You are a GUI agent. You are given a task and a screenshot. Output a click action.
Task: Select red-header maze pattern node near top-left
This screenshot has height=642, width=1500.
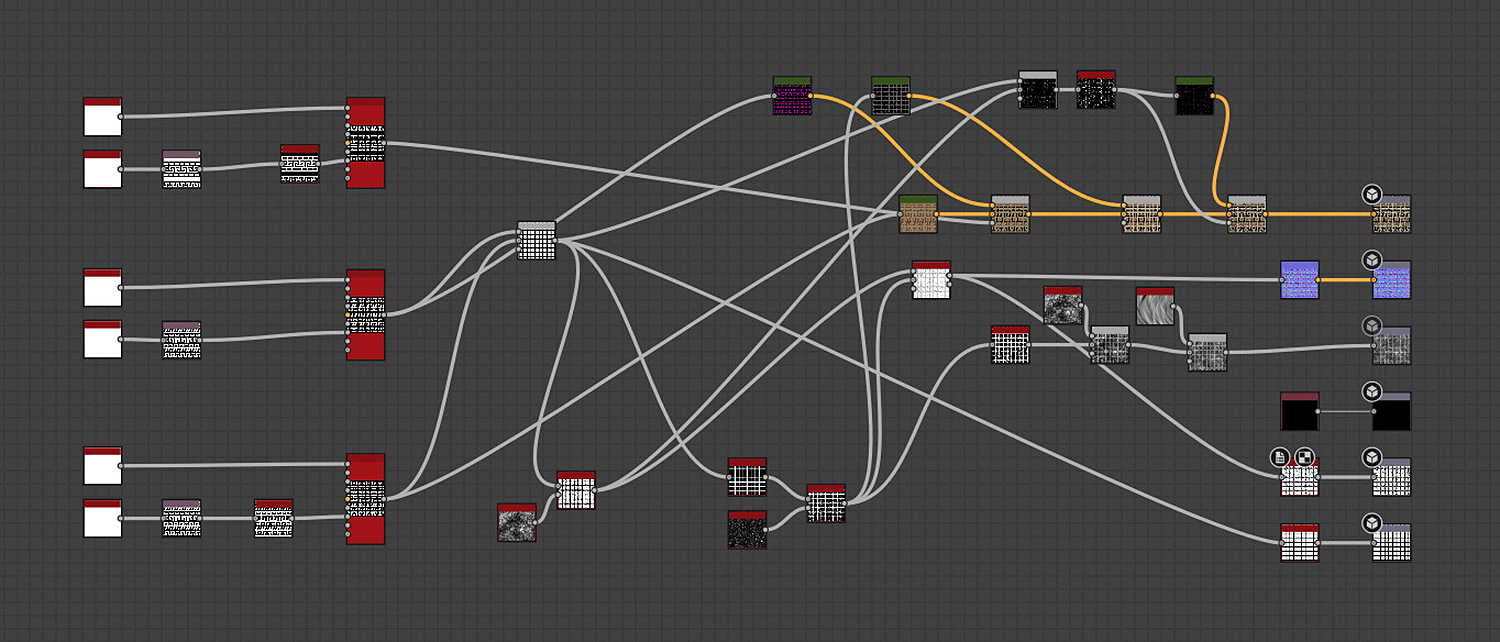300,164
